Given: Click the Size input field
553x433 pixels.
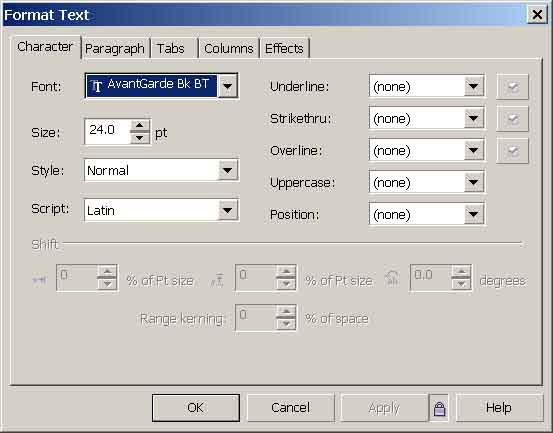Looking at the screenshot, I should [x=108, y=131].
